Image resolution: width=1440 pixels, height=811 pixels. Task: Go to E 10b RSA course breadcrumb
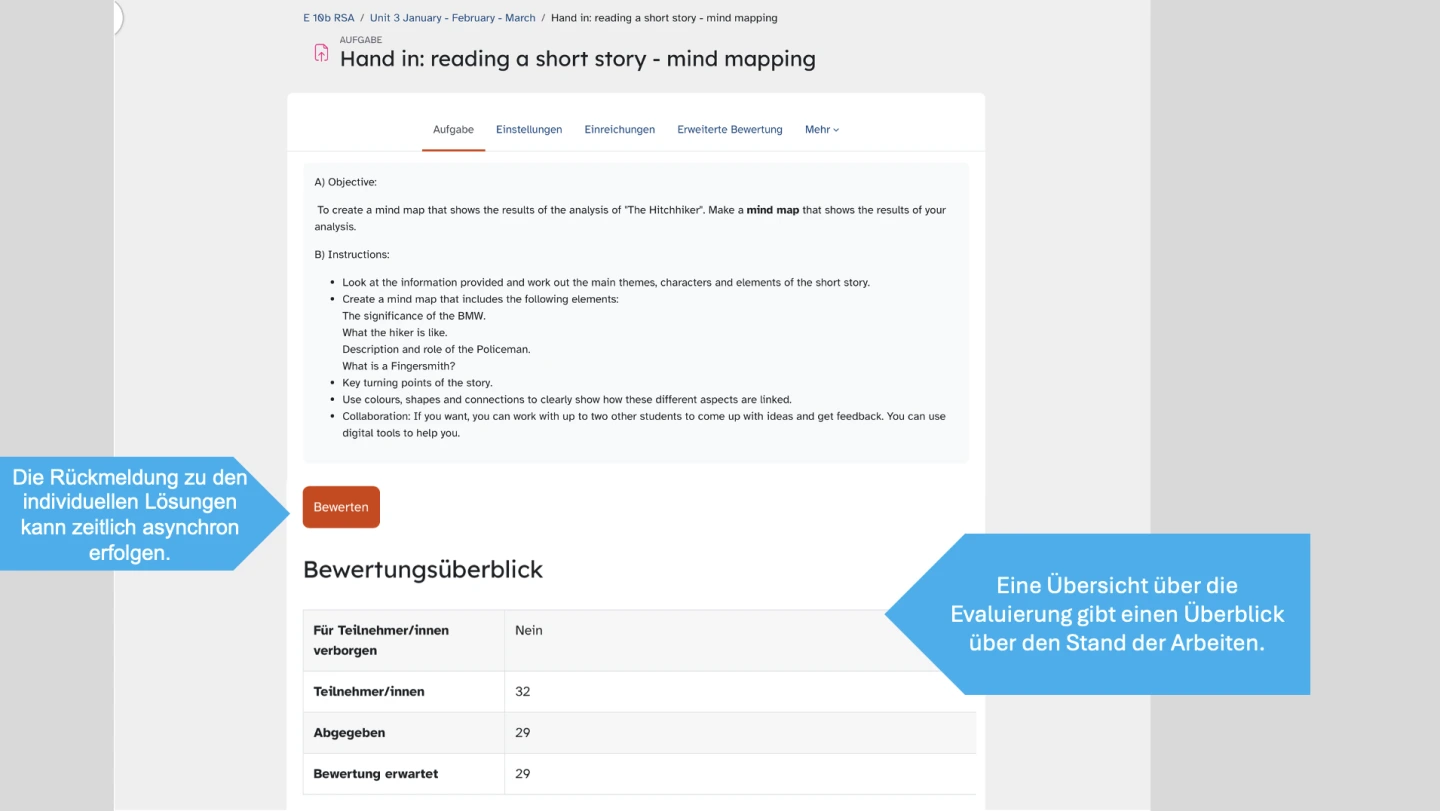coord(328,18)
